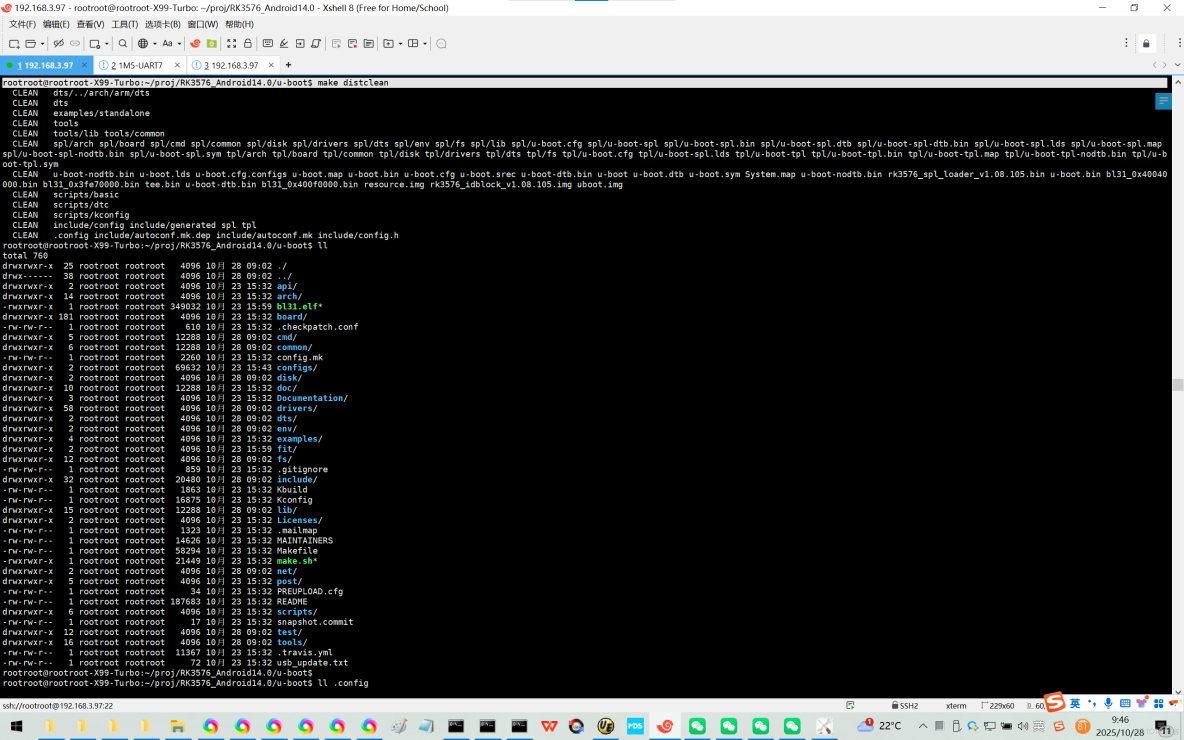Add a new tab with plus button
This screenshot has width=1184, height=740.
pyautogui.click(x=288, y=65)
